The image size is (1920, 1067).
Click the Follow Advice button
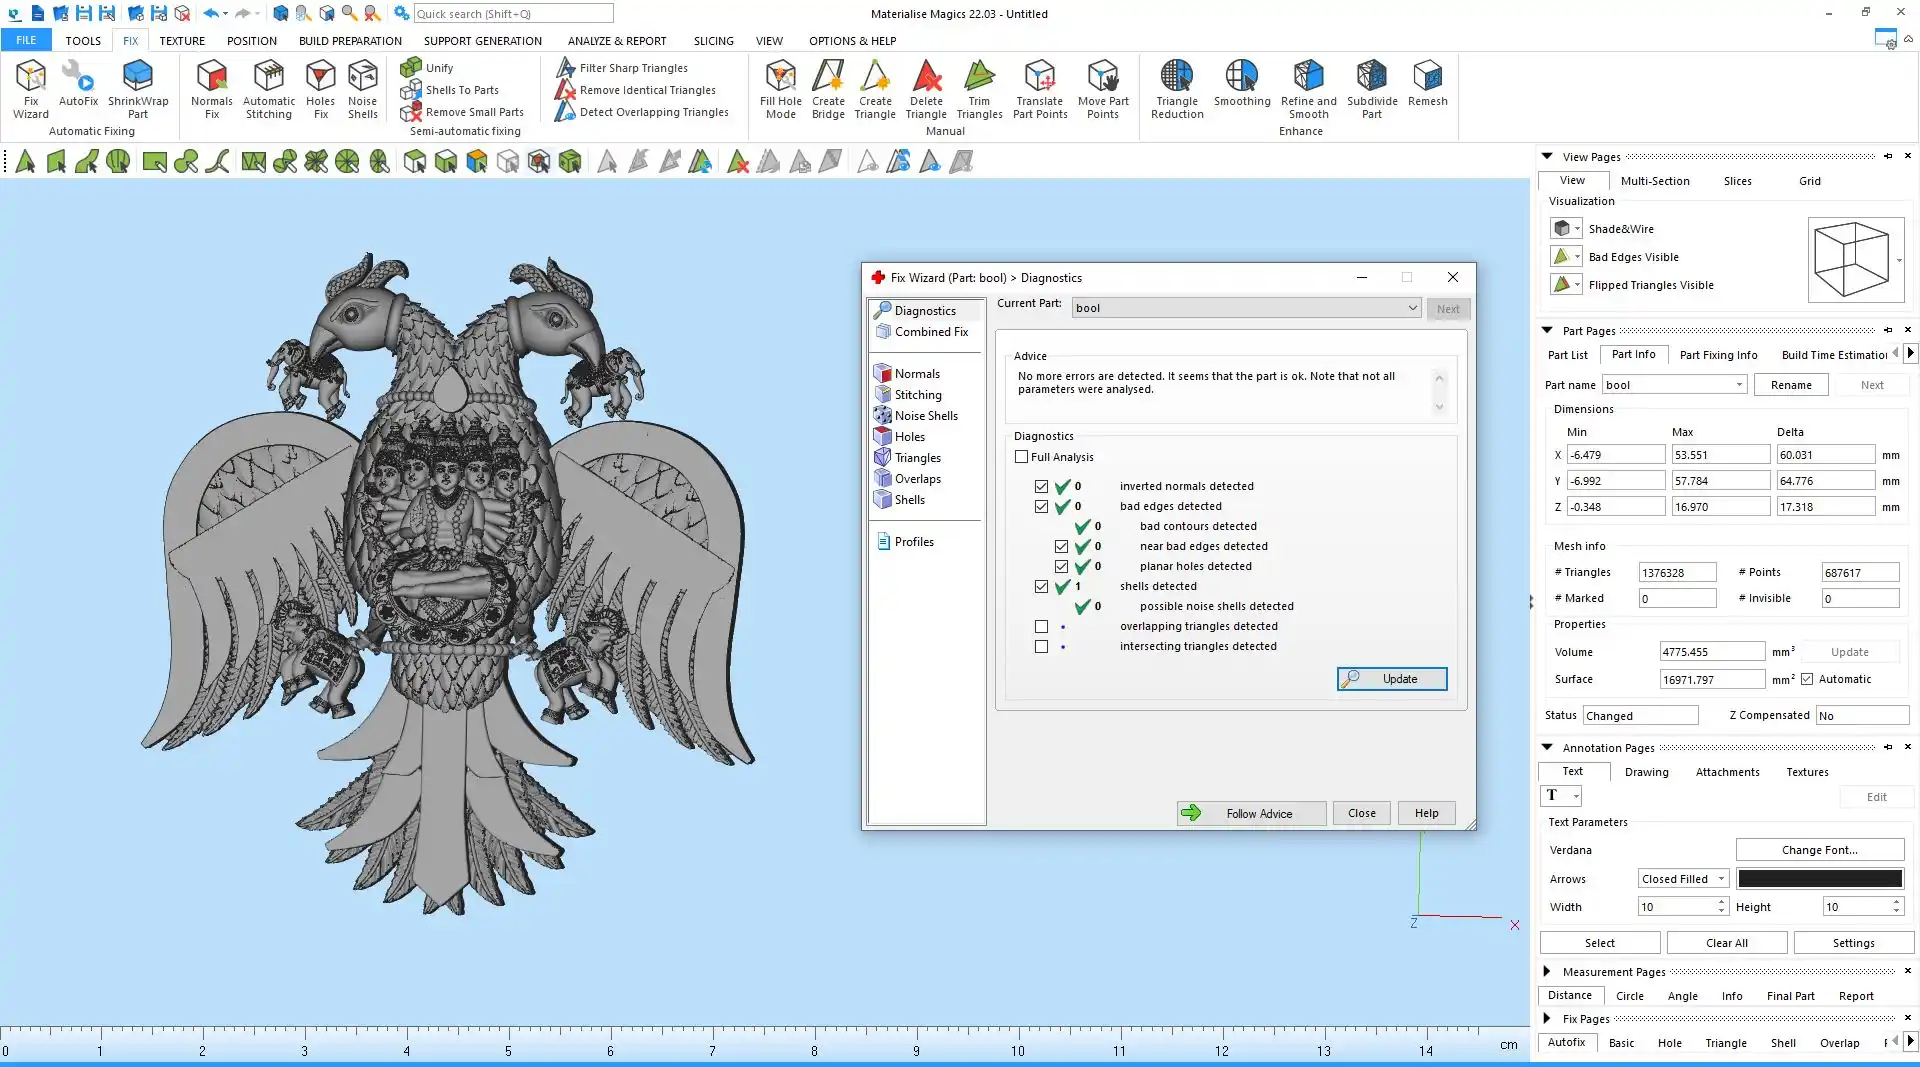point(1251,814)
